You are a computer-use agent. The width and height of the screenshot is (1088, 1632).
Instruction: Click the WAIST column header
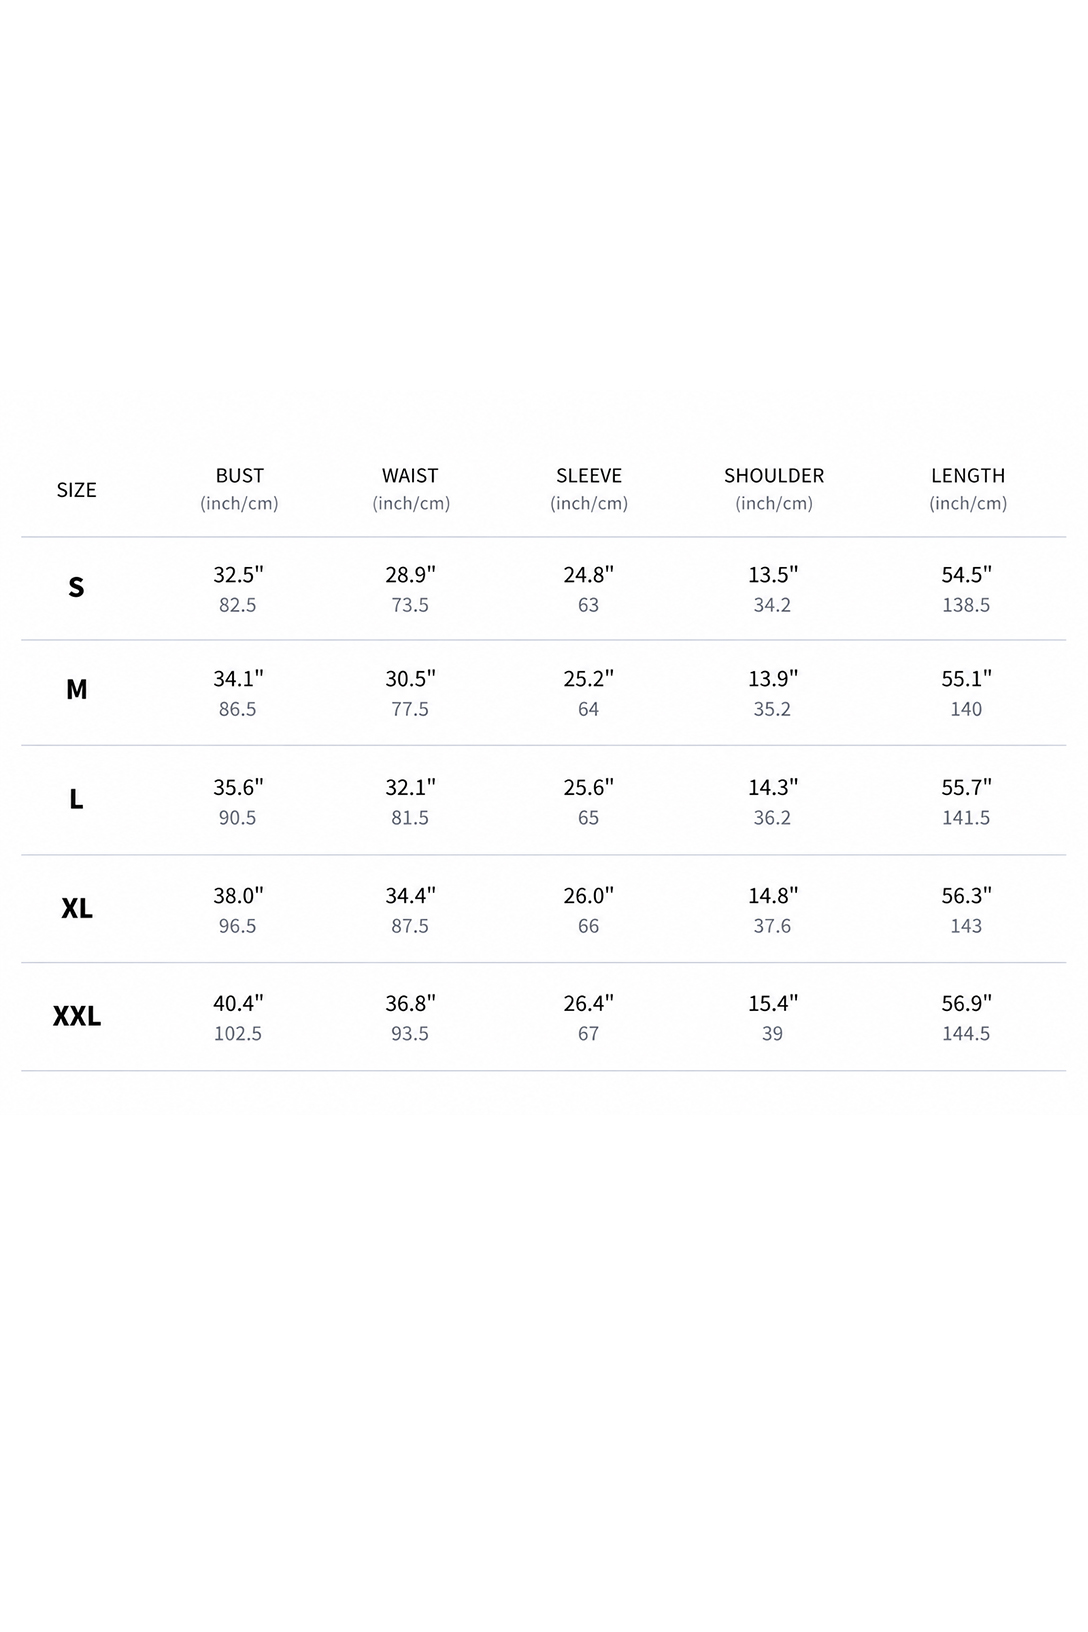point(410,476)
